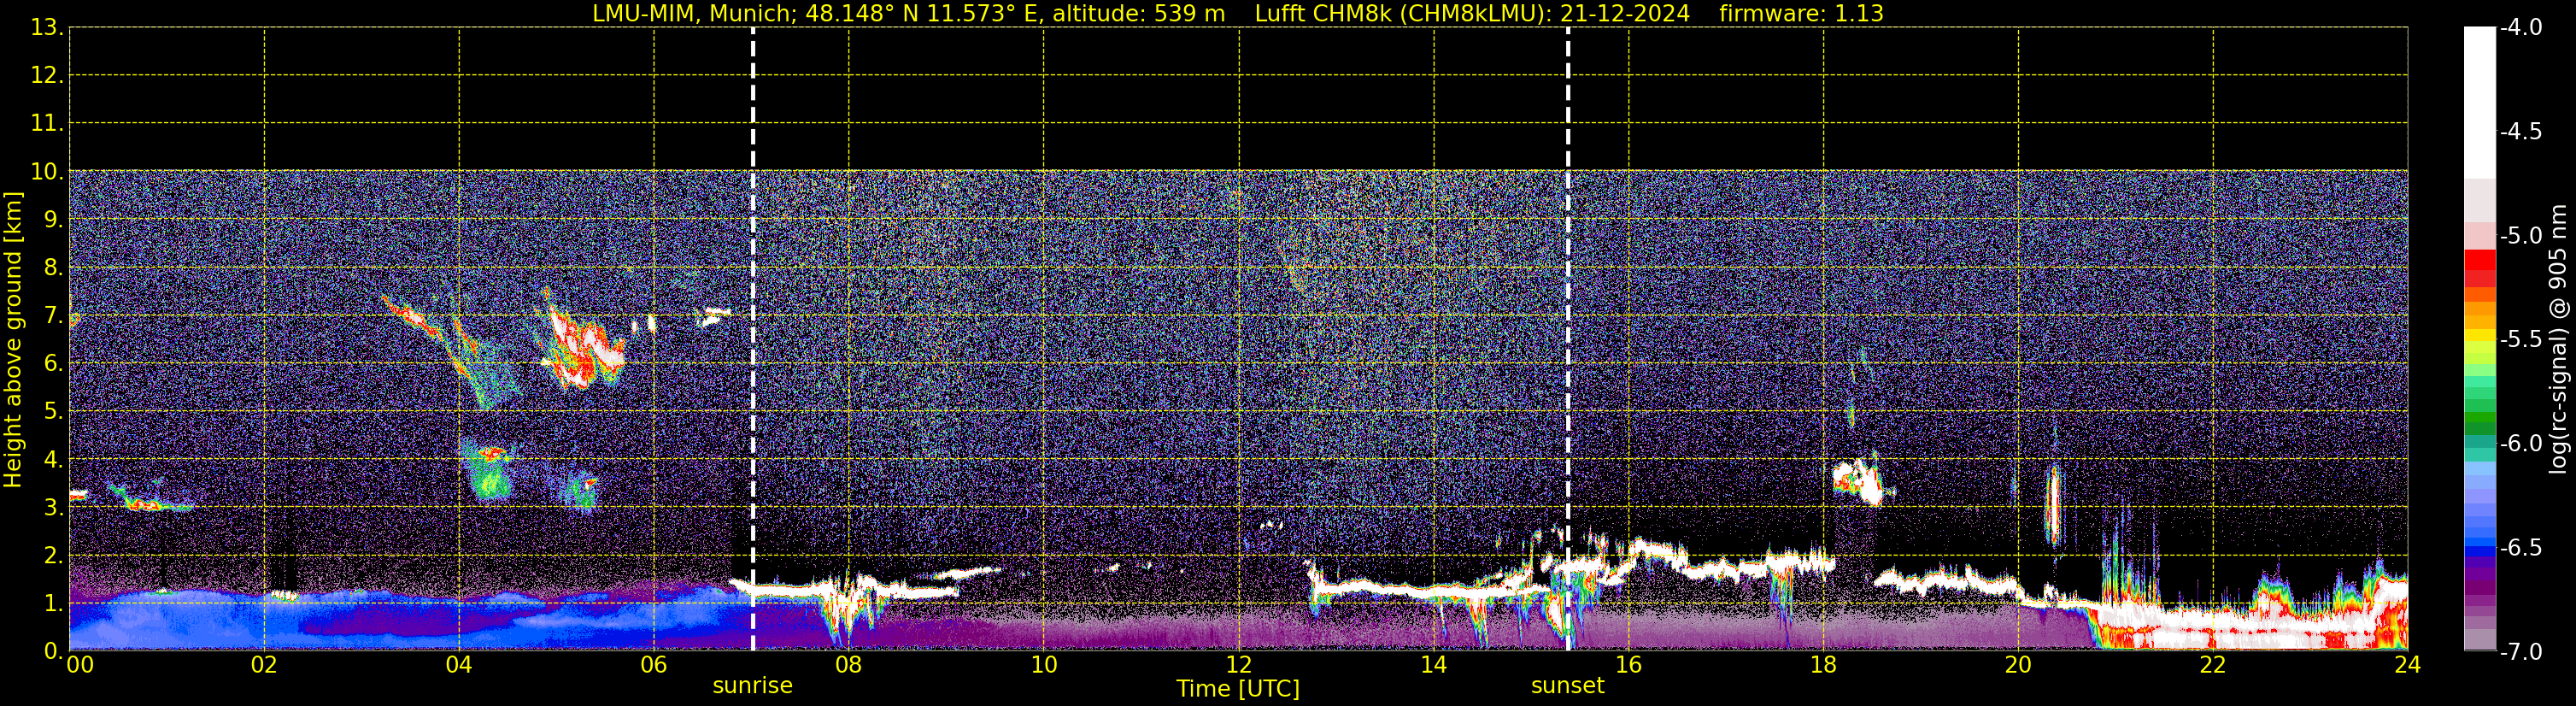Click the x-axis tick label 24

click(x=2407, y=665)
